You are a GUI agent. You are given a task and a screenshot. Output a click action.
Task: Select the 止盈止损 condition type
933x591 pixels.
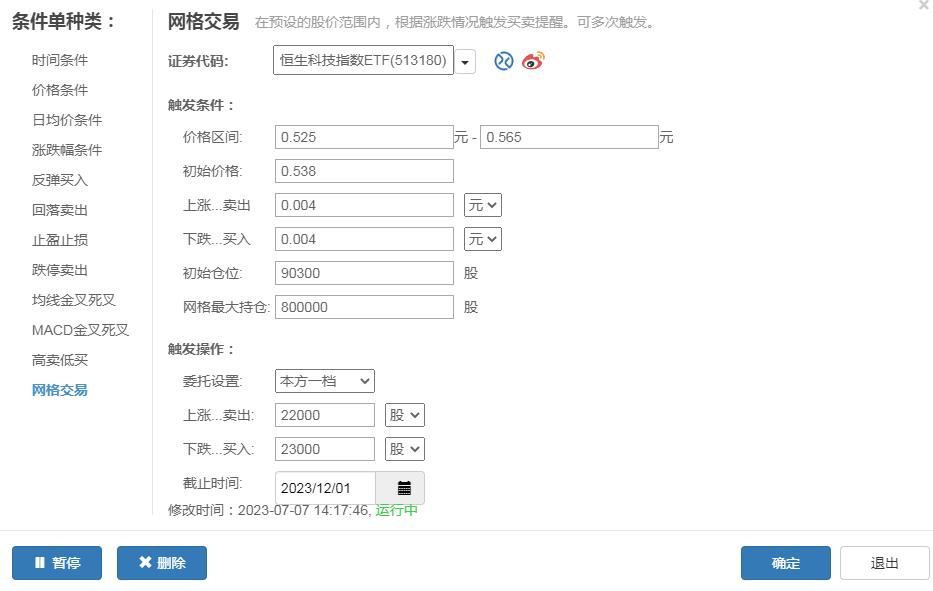(60, 240)
